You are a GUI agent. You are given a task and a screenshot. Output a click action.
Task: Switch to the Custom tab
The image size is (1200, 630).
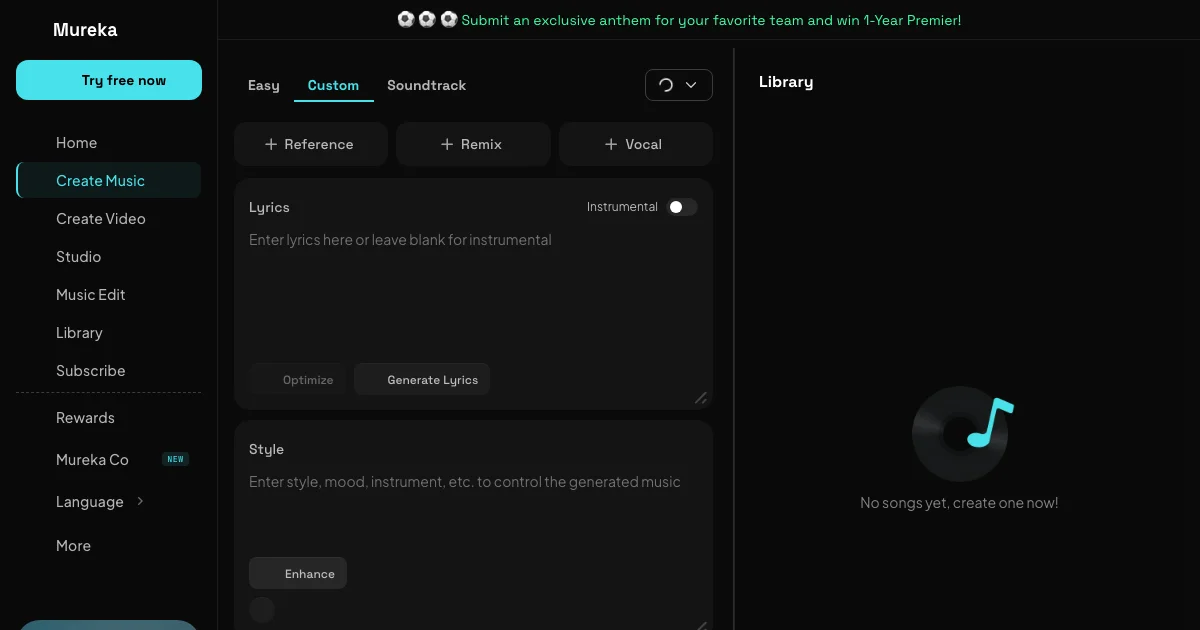point(333,86)
